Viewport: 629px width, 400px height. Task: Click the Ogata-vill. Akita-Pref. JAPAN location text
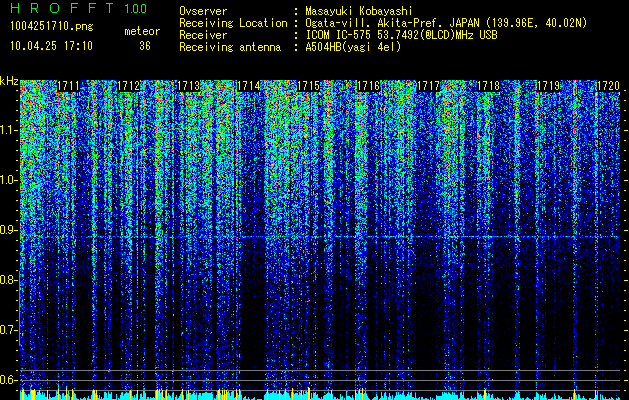click(x=446, y=23)
